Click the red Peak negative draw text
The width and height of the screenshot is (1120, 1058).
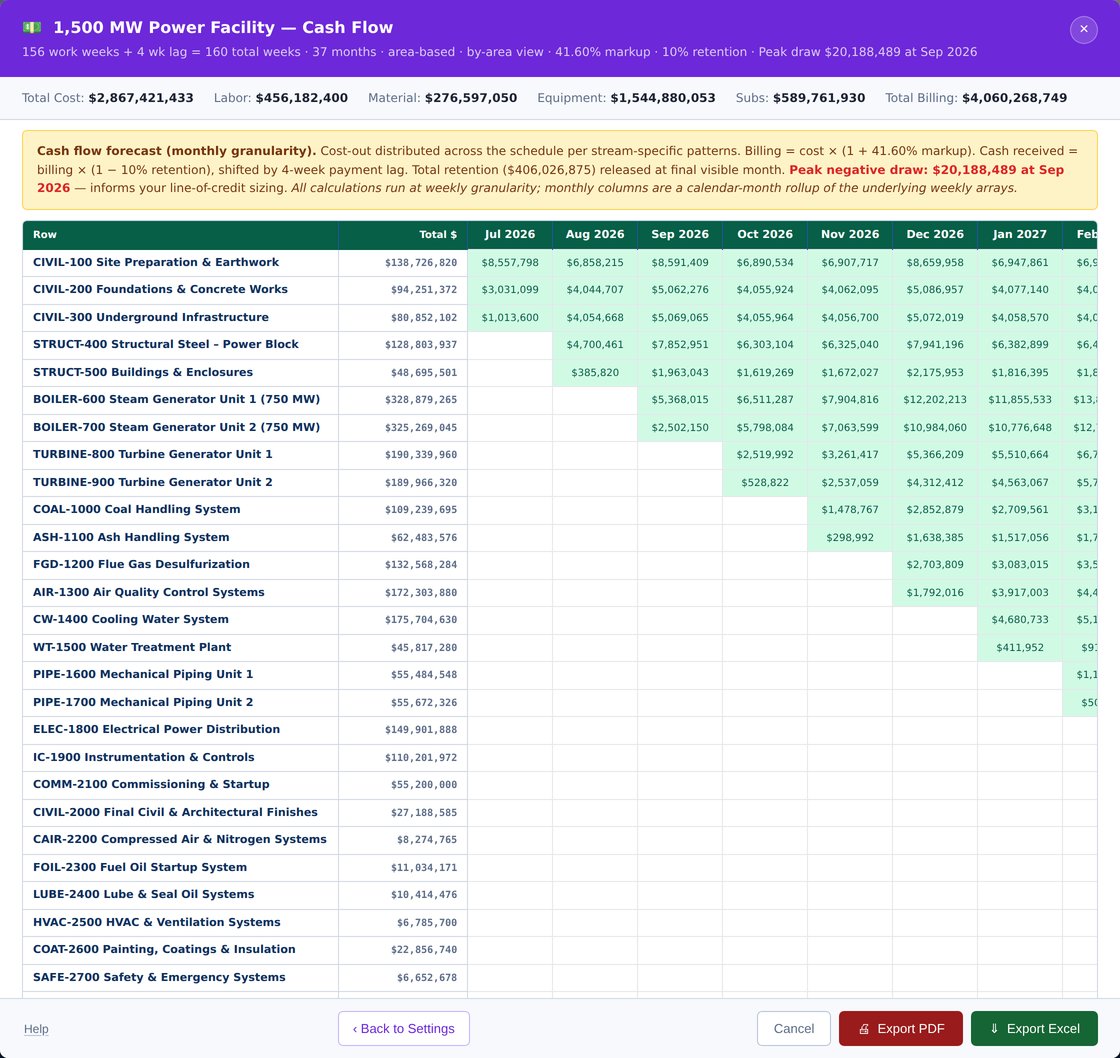pos(926,170)
